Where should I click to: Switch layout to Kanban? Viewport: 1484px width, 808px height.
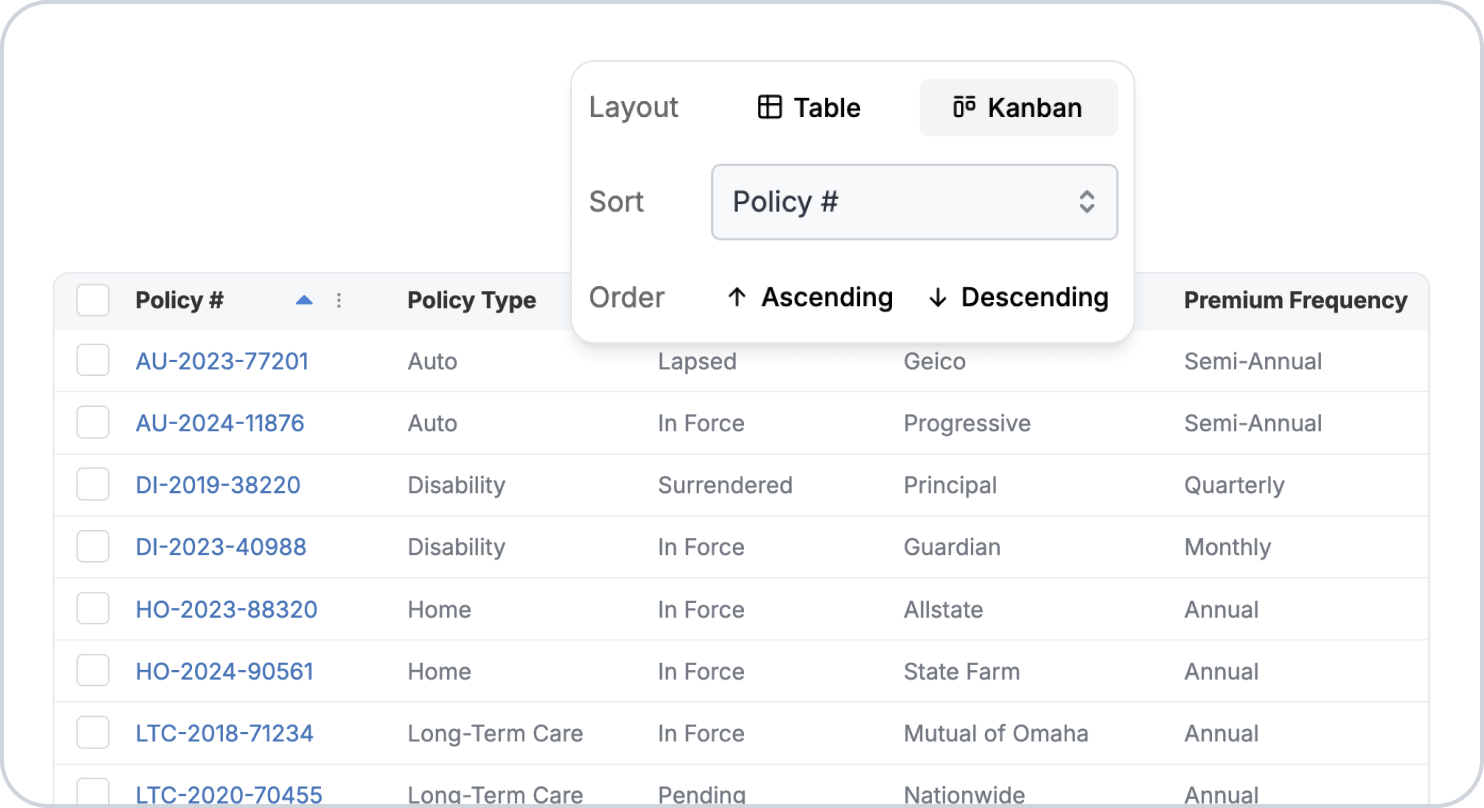tap(1019, 107)
